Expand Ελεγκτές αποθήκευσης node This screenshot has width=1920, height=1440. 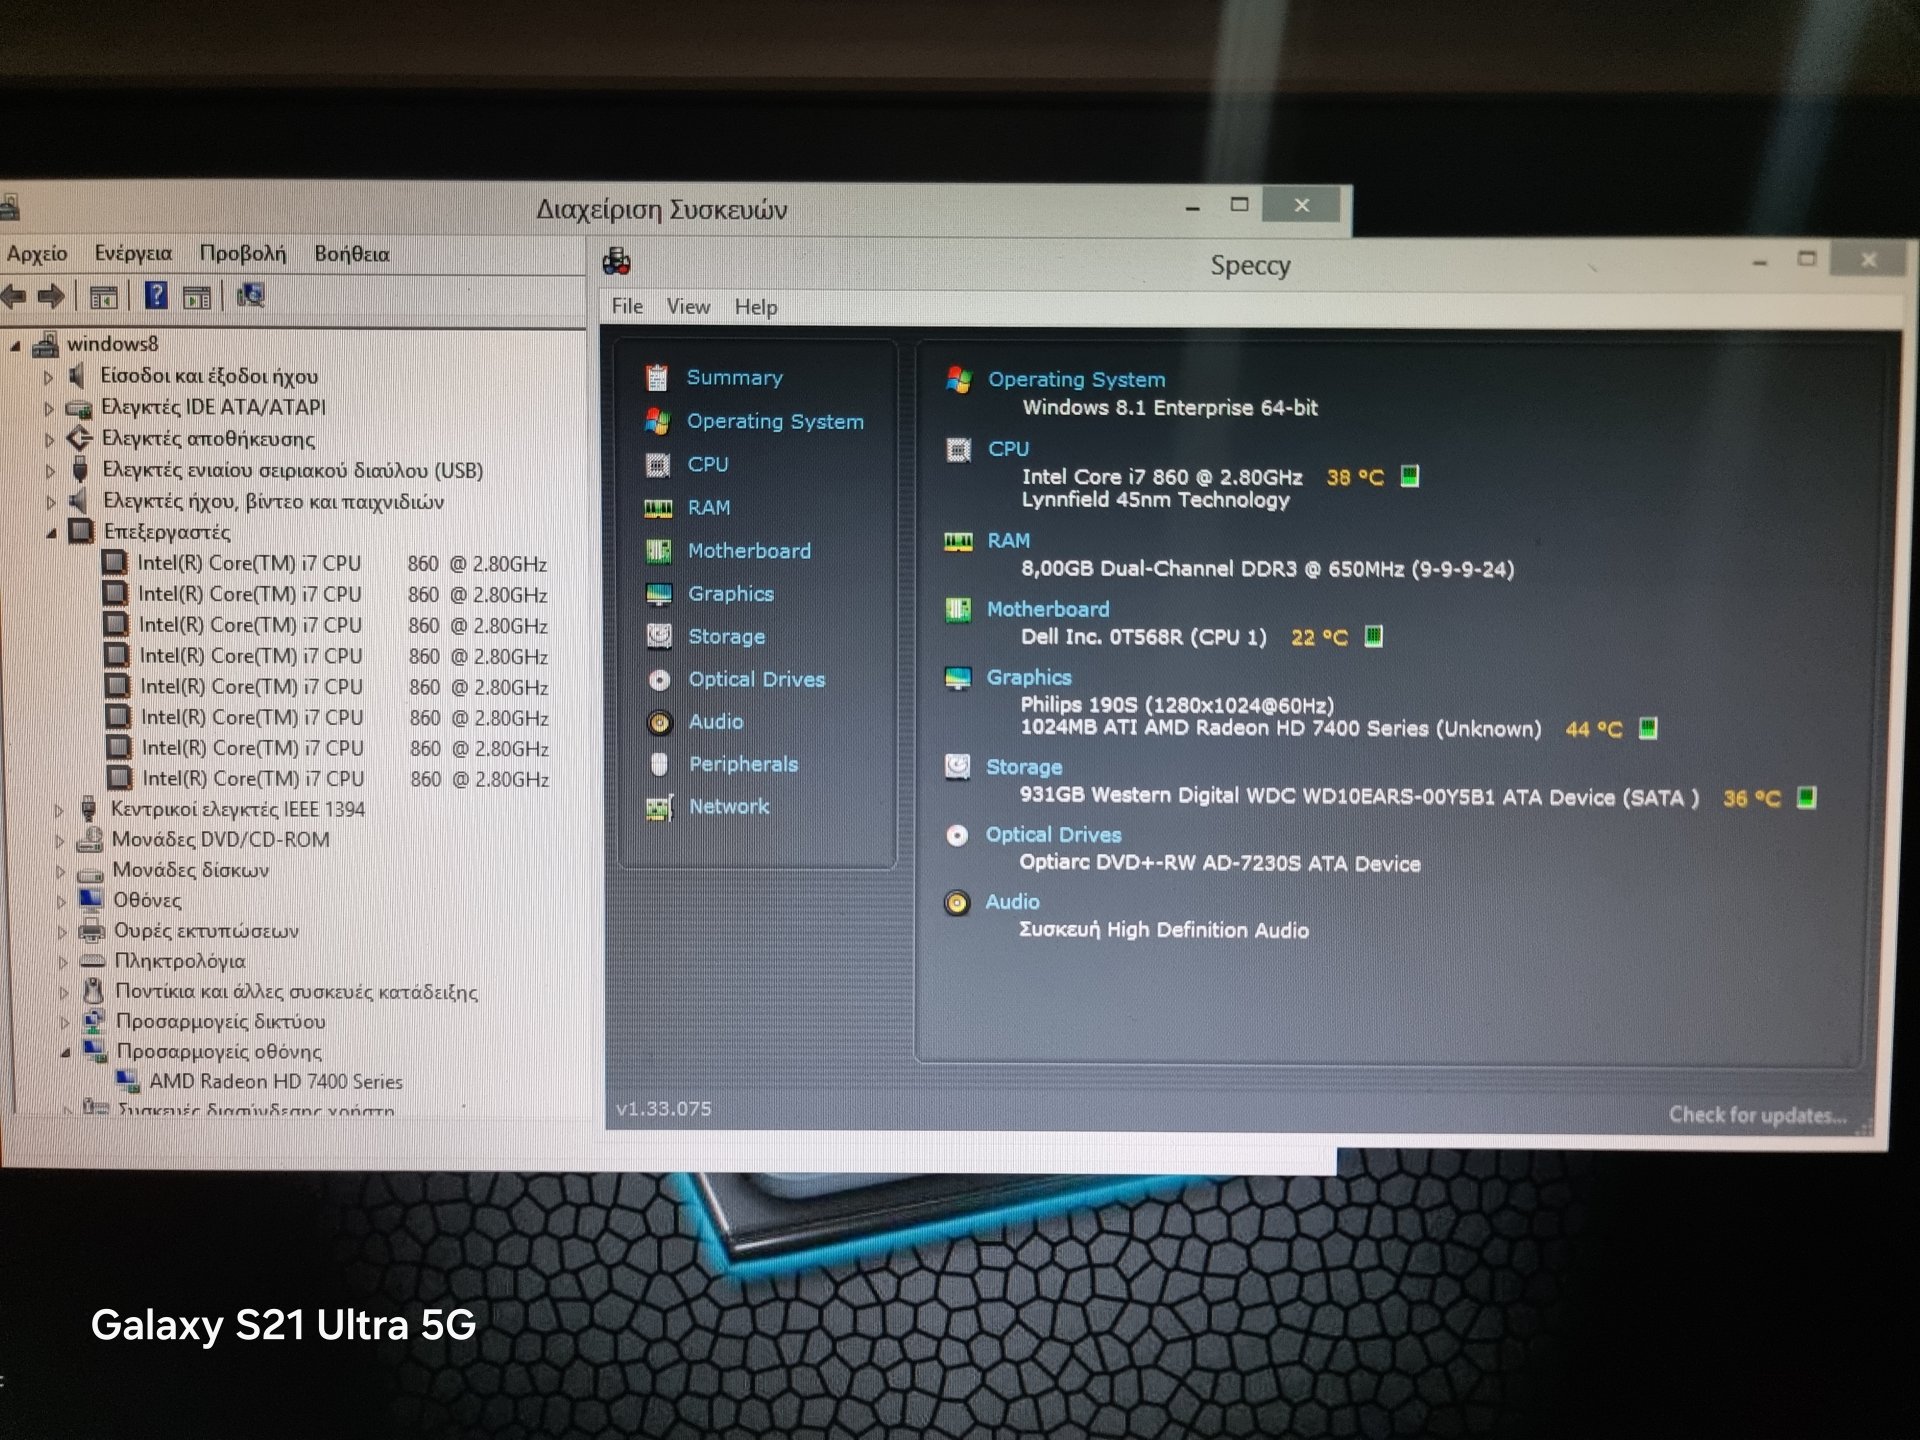click(x=49, y=439)
